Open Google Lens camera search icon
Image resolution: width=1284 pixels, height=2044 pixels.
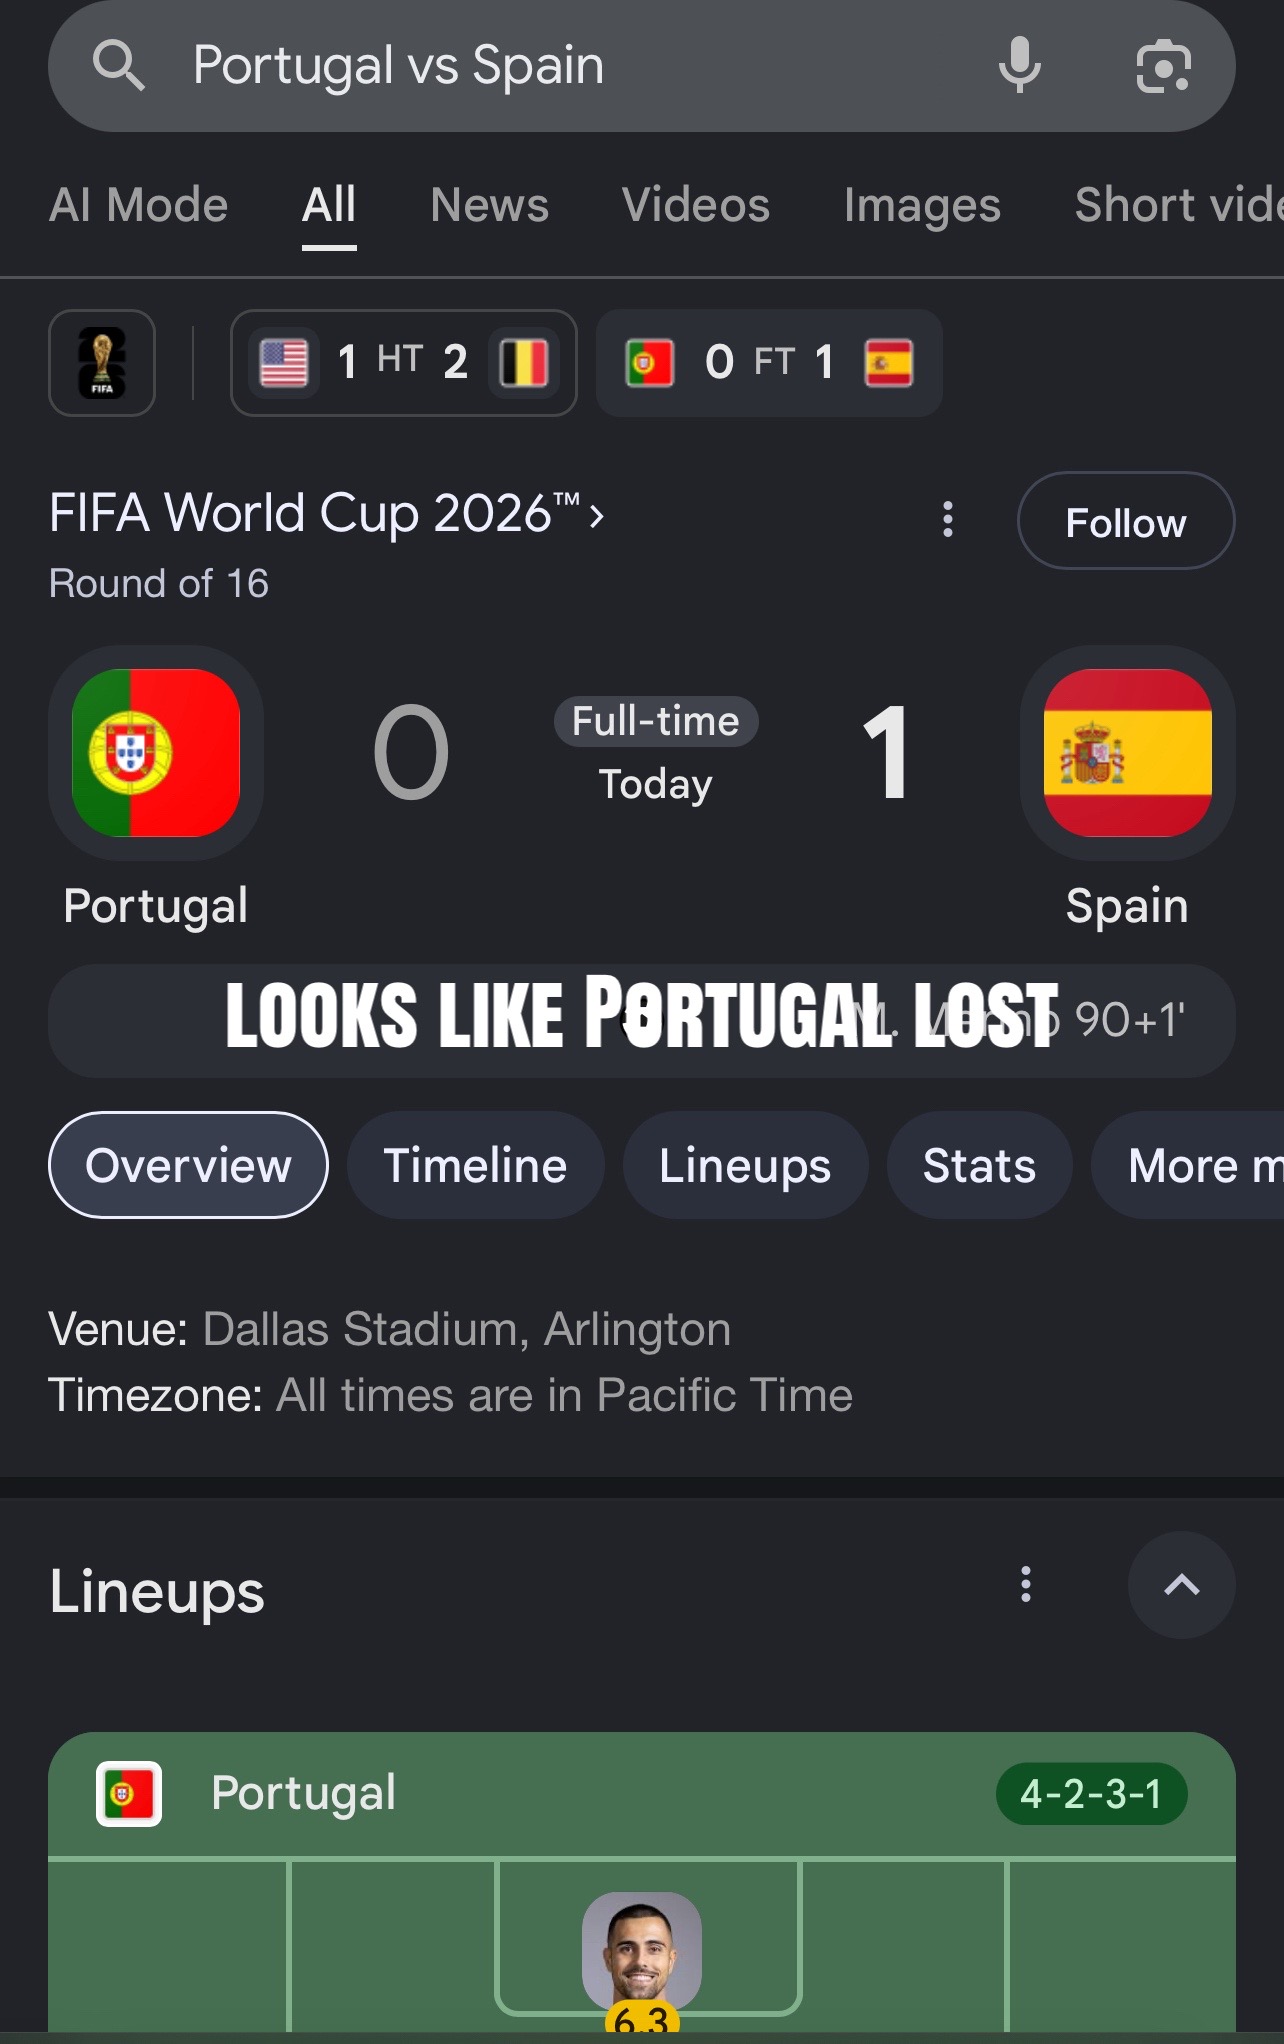(1164, 66)
